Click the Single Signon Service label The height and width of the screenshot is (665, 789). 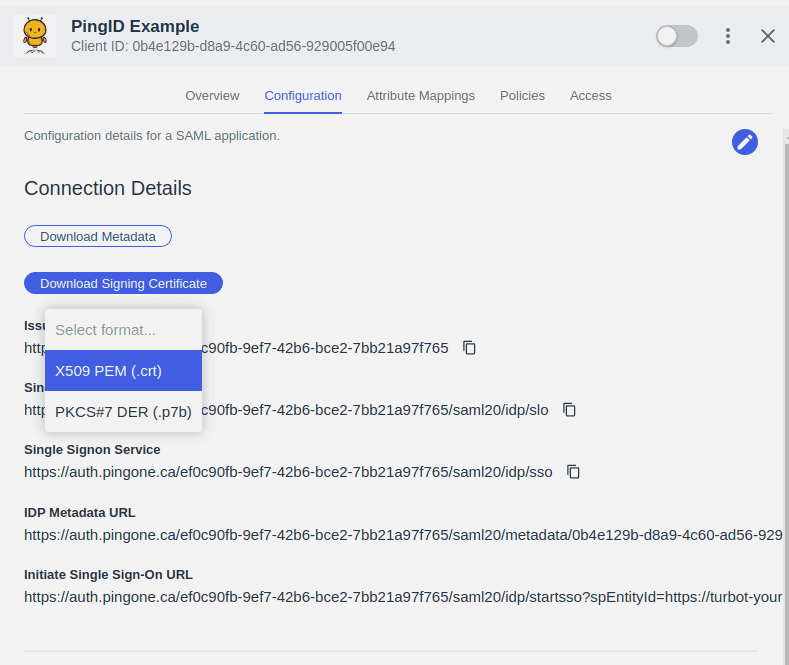(92, 450)
